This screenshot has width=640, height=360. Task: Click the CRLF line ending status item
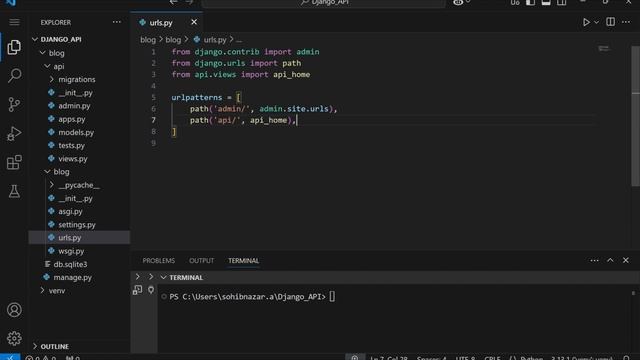492,358
